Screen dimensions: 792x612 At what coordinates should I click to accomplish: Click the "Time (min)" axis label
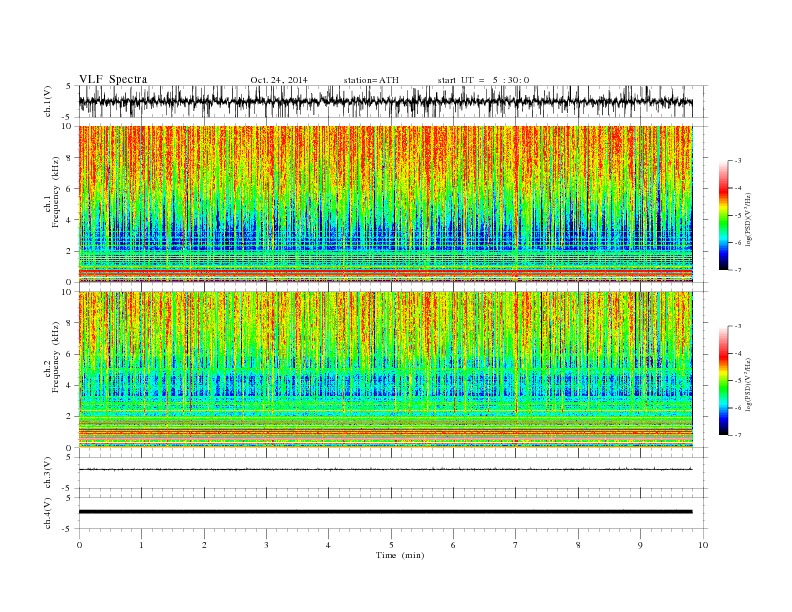click(400, 555)
